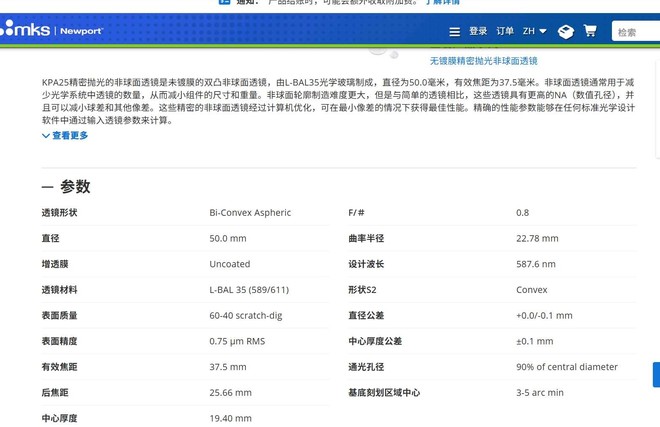
Task: Select the 587.6 nm value
Action: [x=536, y=264]
